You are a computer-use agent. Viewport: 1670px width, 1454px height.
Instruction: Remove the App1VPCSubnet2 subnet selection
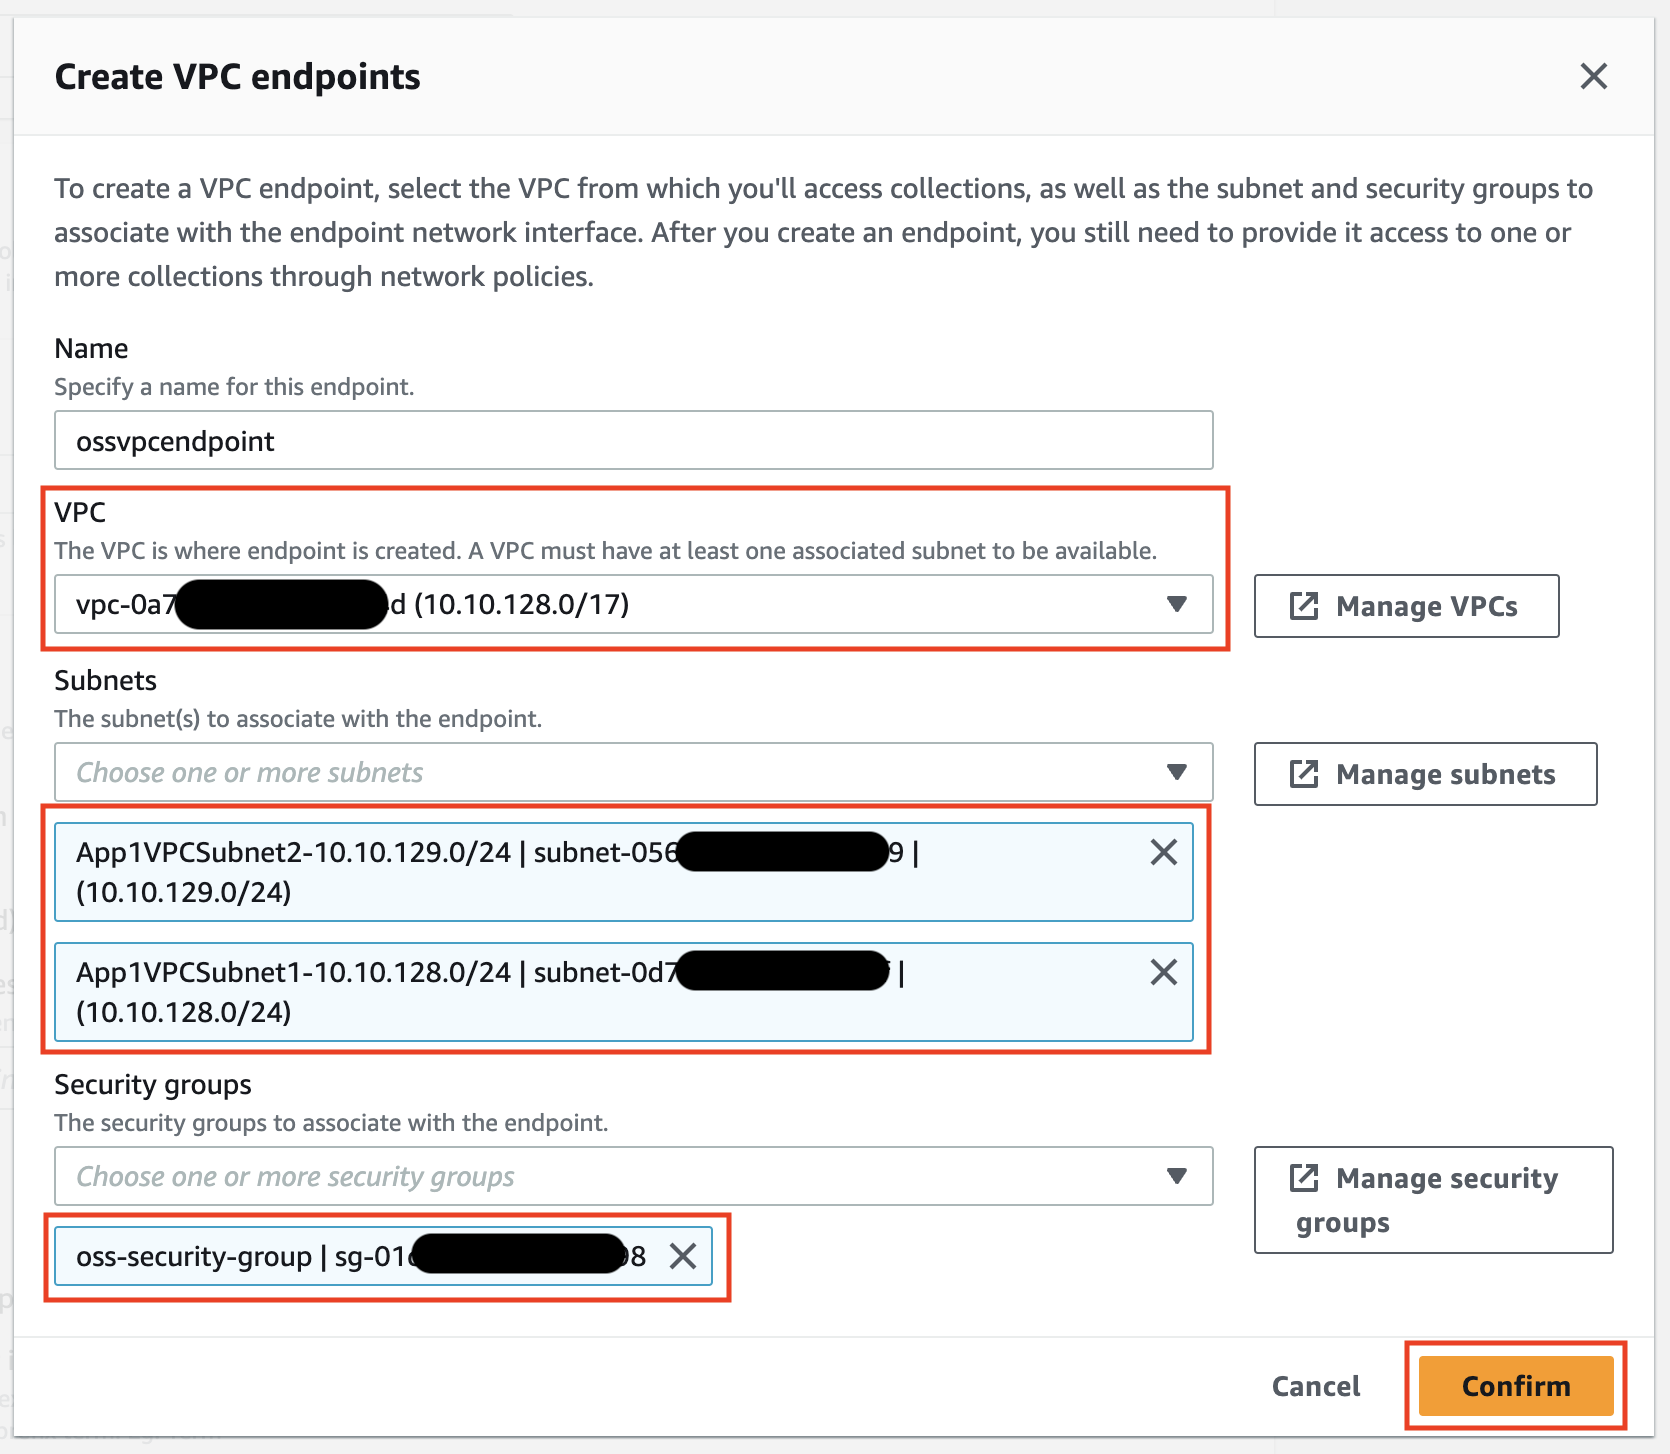[1163, 852]
